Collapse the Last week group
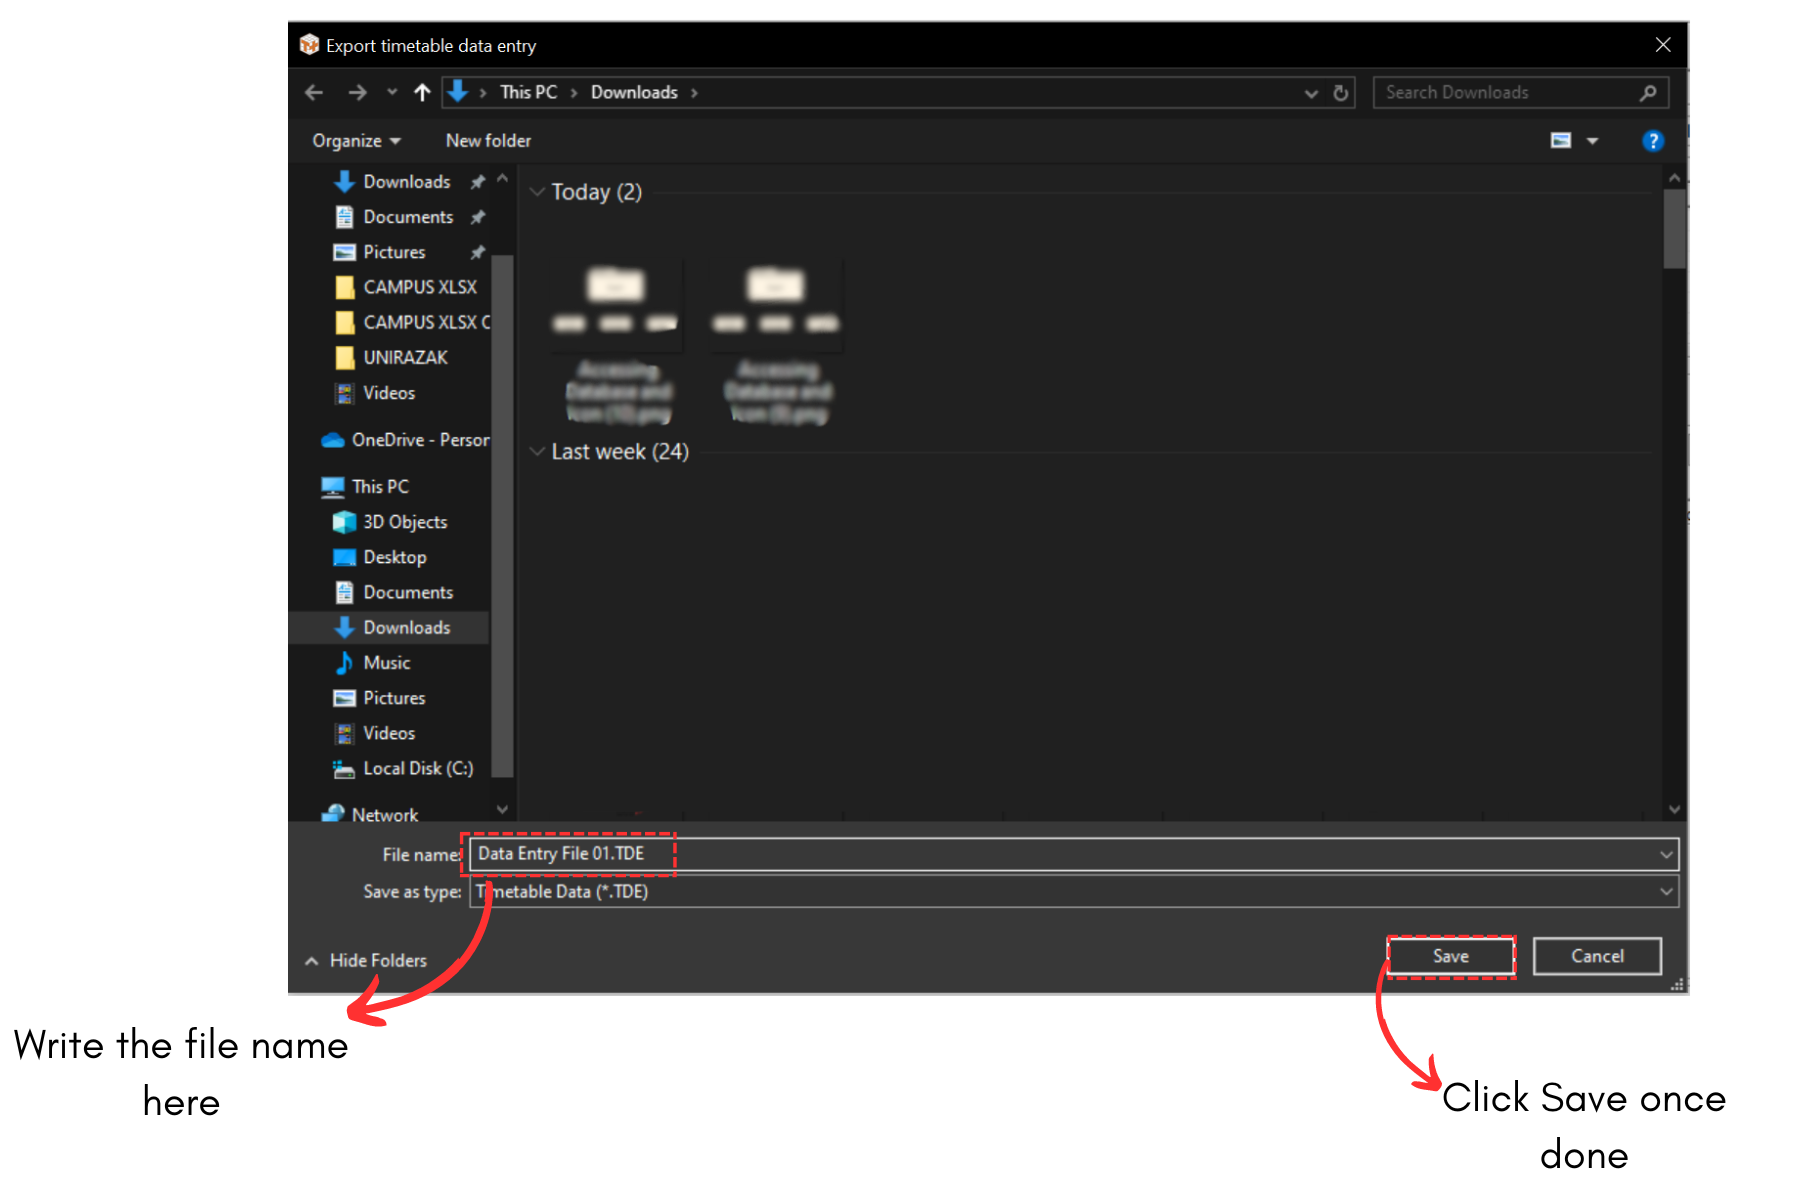 pyautogui.click(x=537, y=452)
